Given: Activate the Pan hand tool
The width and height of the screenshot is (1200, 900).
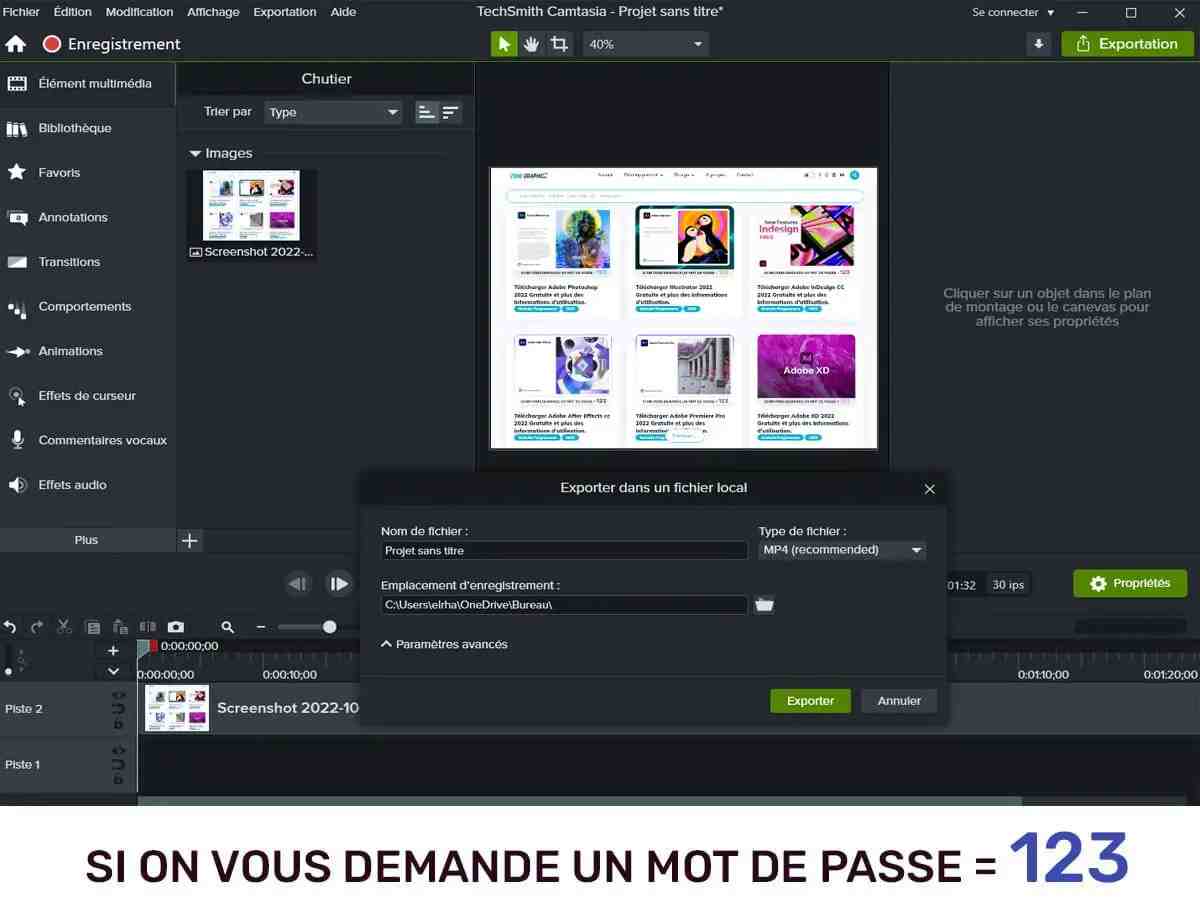Looking at the screenshot, I should pos(532,44).
